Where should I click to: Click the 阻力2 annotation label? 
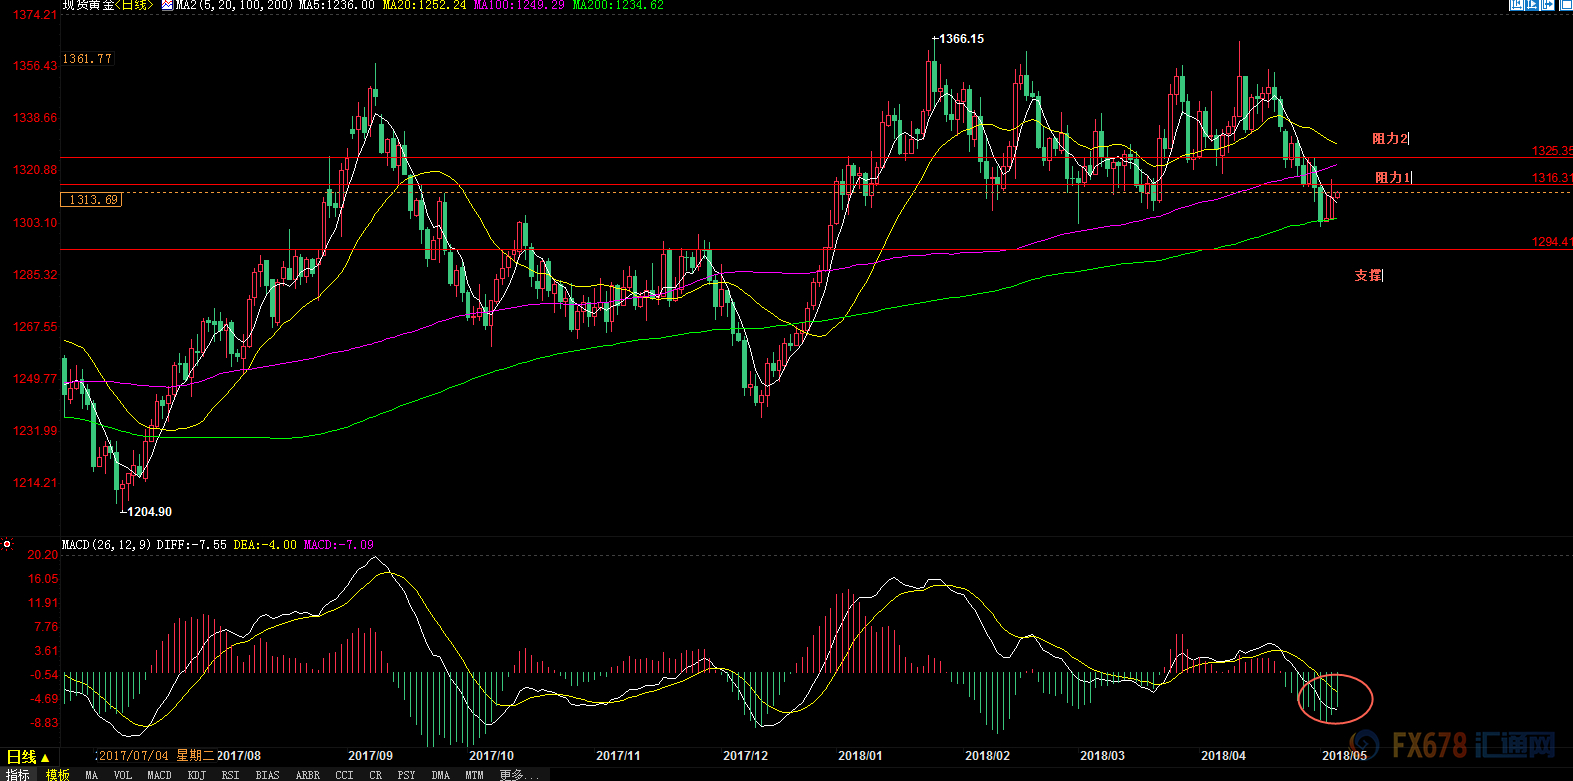(x=1390, y=139)
